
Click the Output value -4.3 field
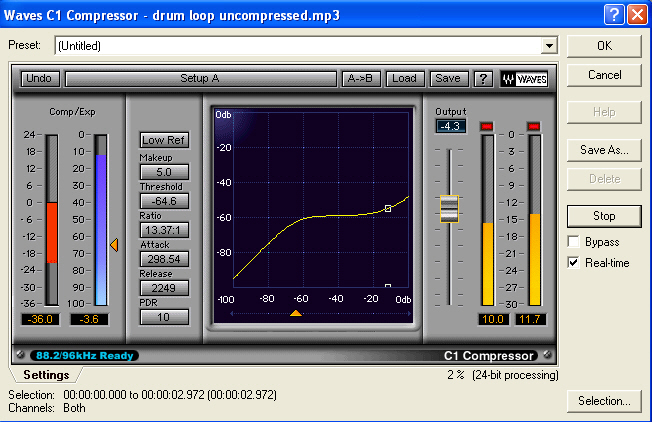click(451, 126)
